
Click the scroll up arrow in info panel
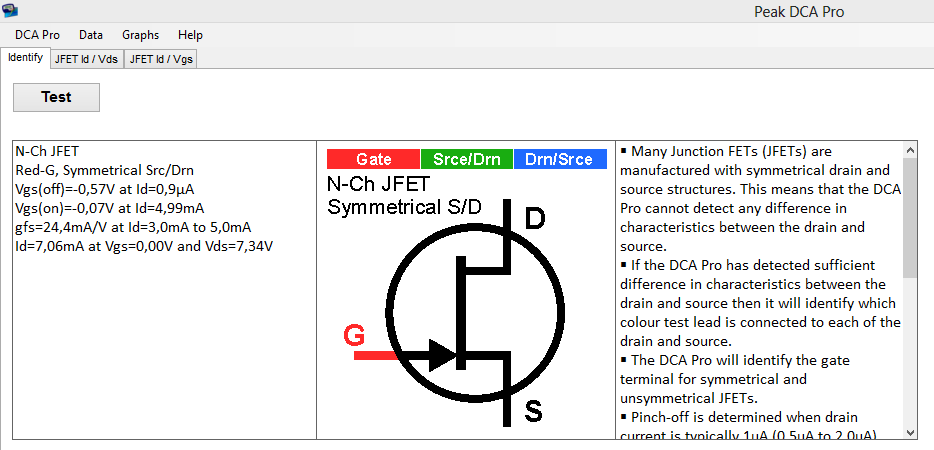[910, 150]
